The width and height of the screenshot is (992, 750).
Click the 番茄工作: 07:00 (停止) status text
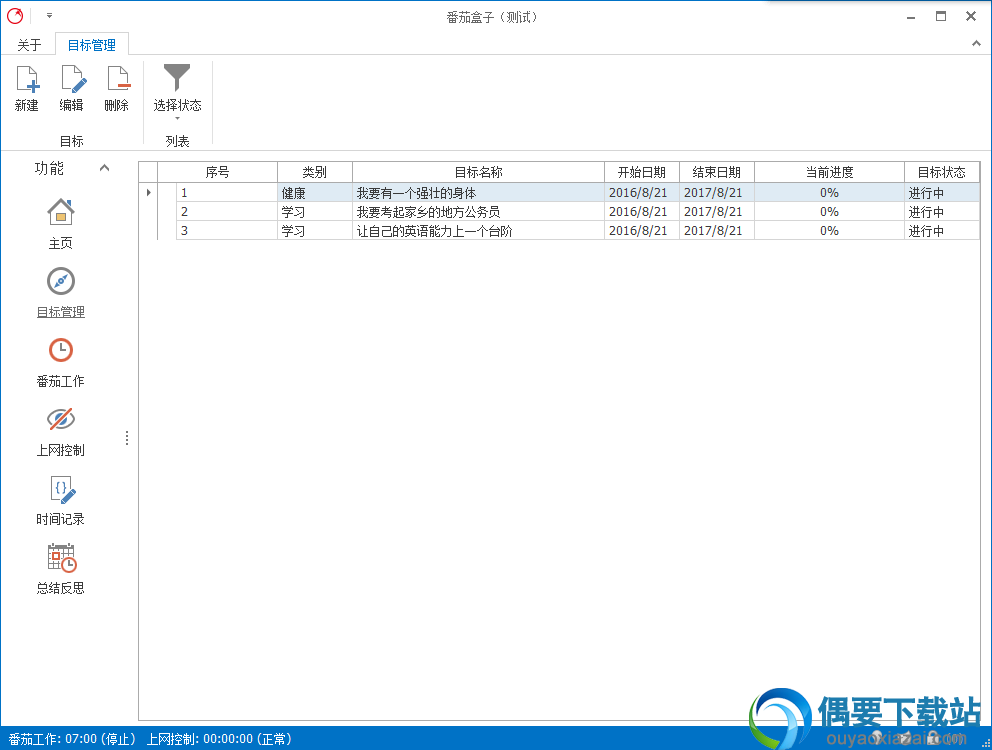pos(72,739)
